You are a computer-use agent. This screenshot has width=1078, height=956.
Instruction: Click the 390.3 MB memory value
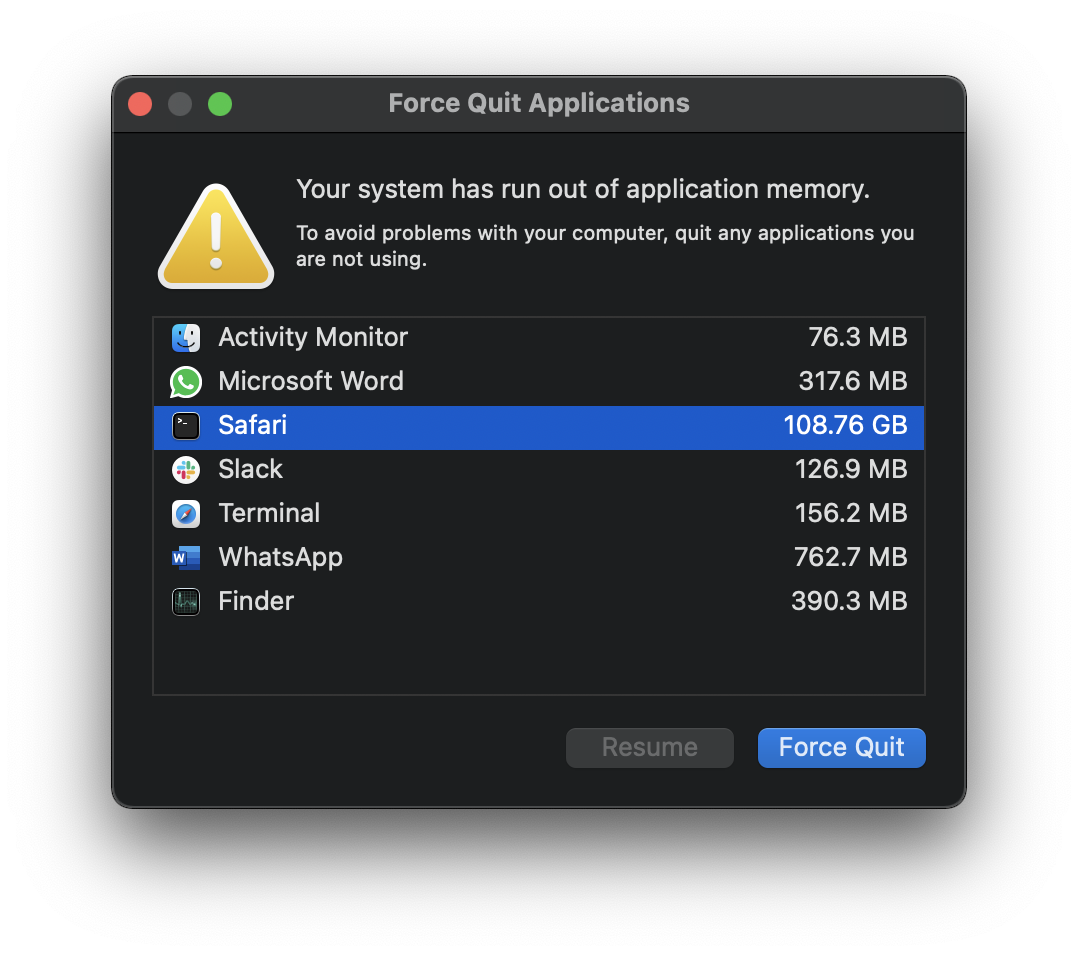tap(849, 601)
